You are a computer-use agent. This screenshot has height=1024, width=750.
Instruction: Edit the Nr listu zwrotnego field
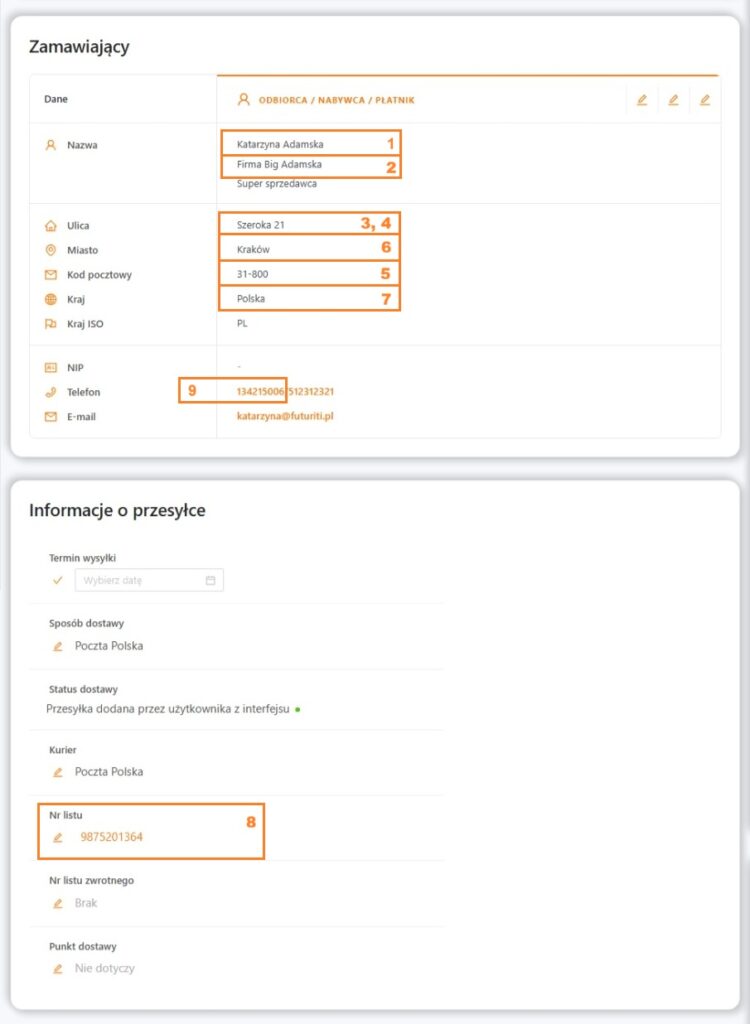[57, 903]
